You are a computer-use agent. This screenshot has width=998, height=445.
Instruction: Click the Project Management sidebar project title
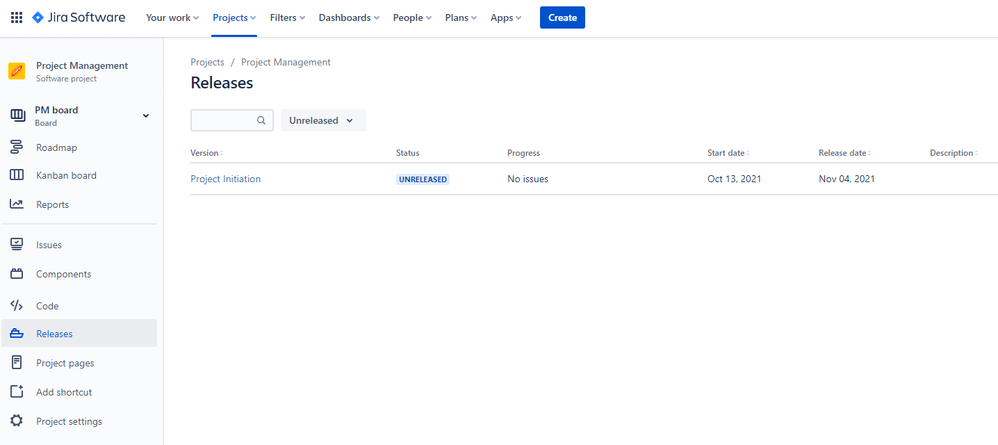(x=82, y=66)
